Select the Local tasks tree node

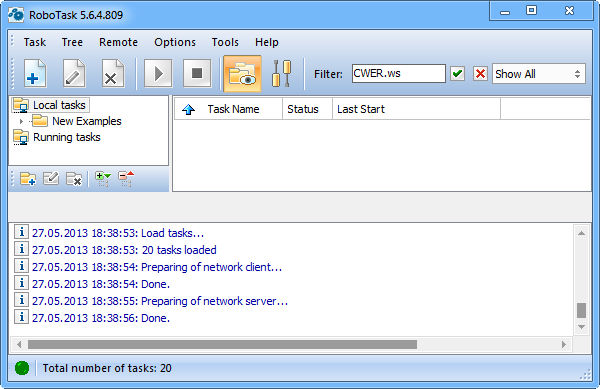point(59,105)
